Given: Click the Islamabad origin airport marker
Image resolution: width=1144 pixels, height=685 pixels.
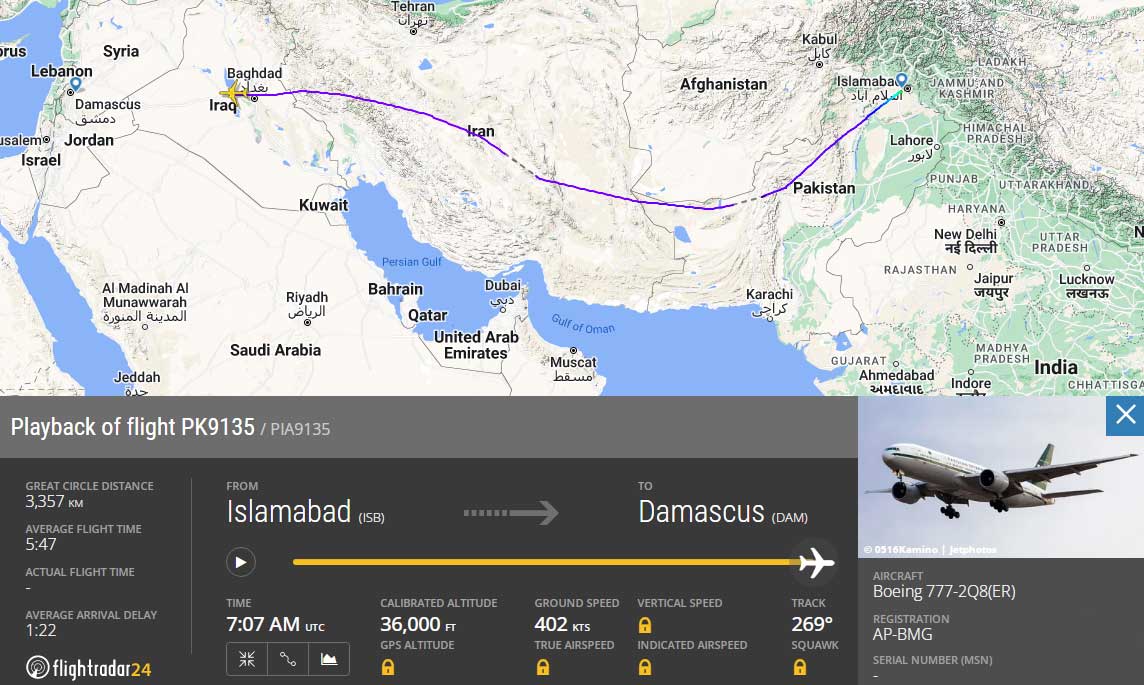Looking at the screenshot, I should pyautogui.click(x=902, y=81).
